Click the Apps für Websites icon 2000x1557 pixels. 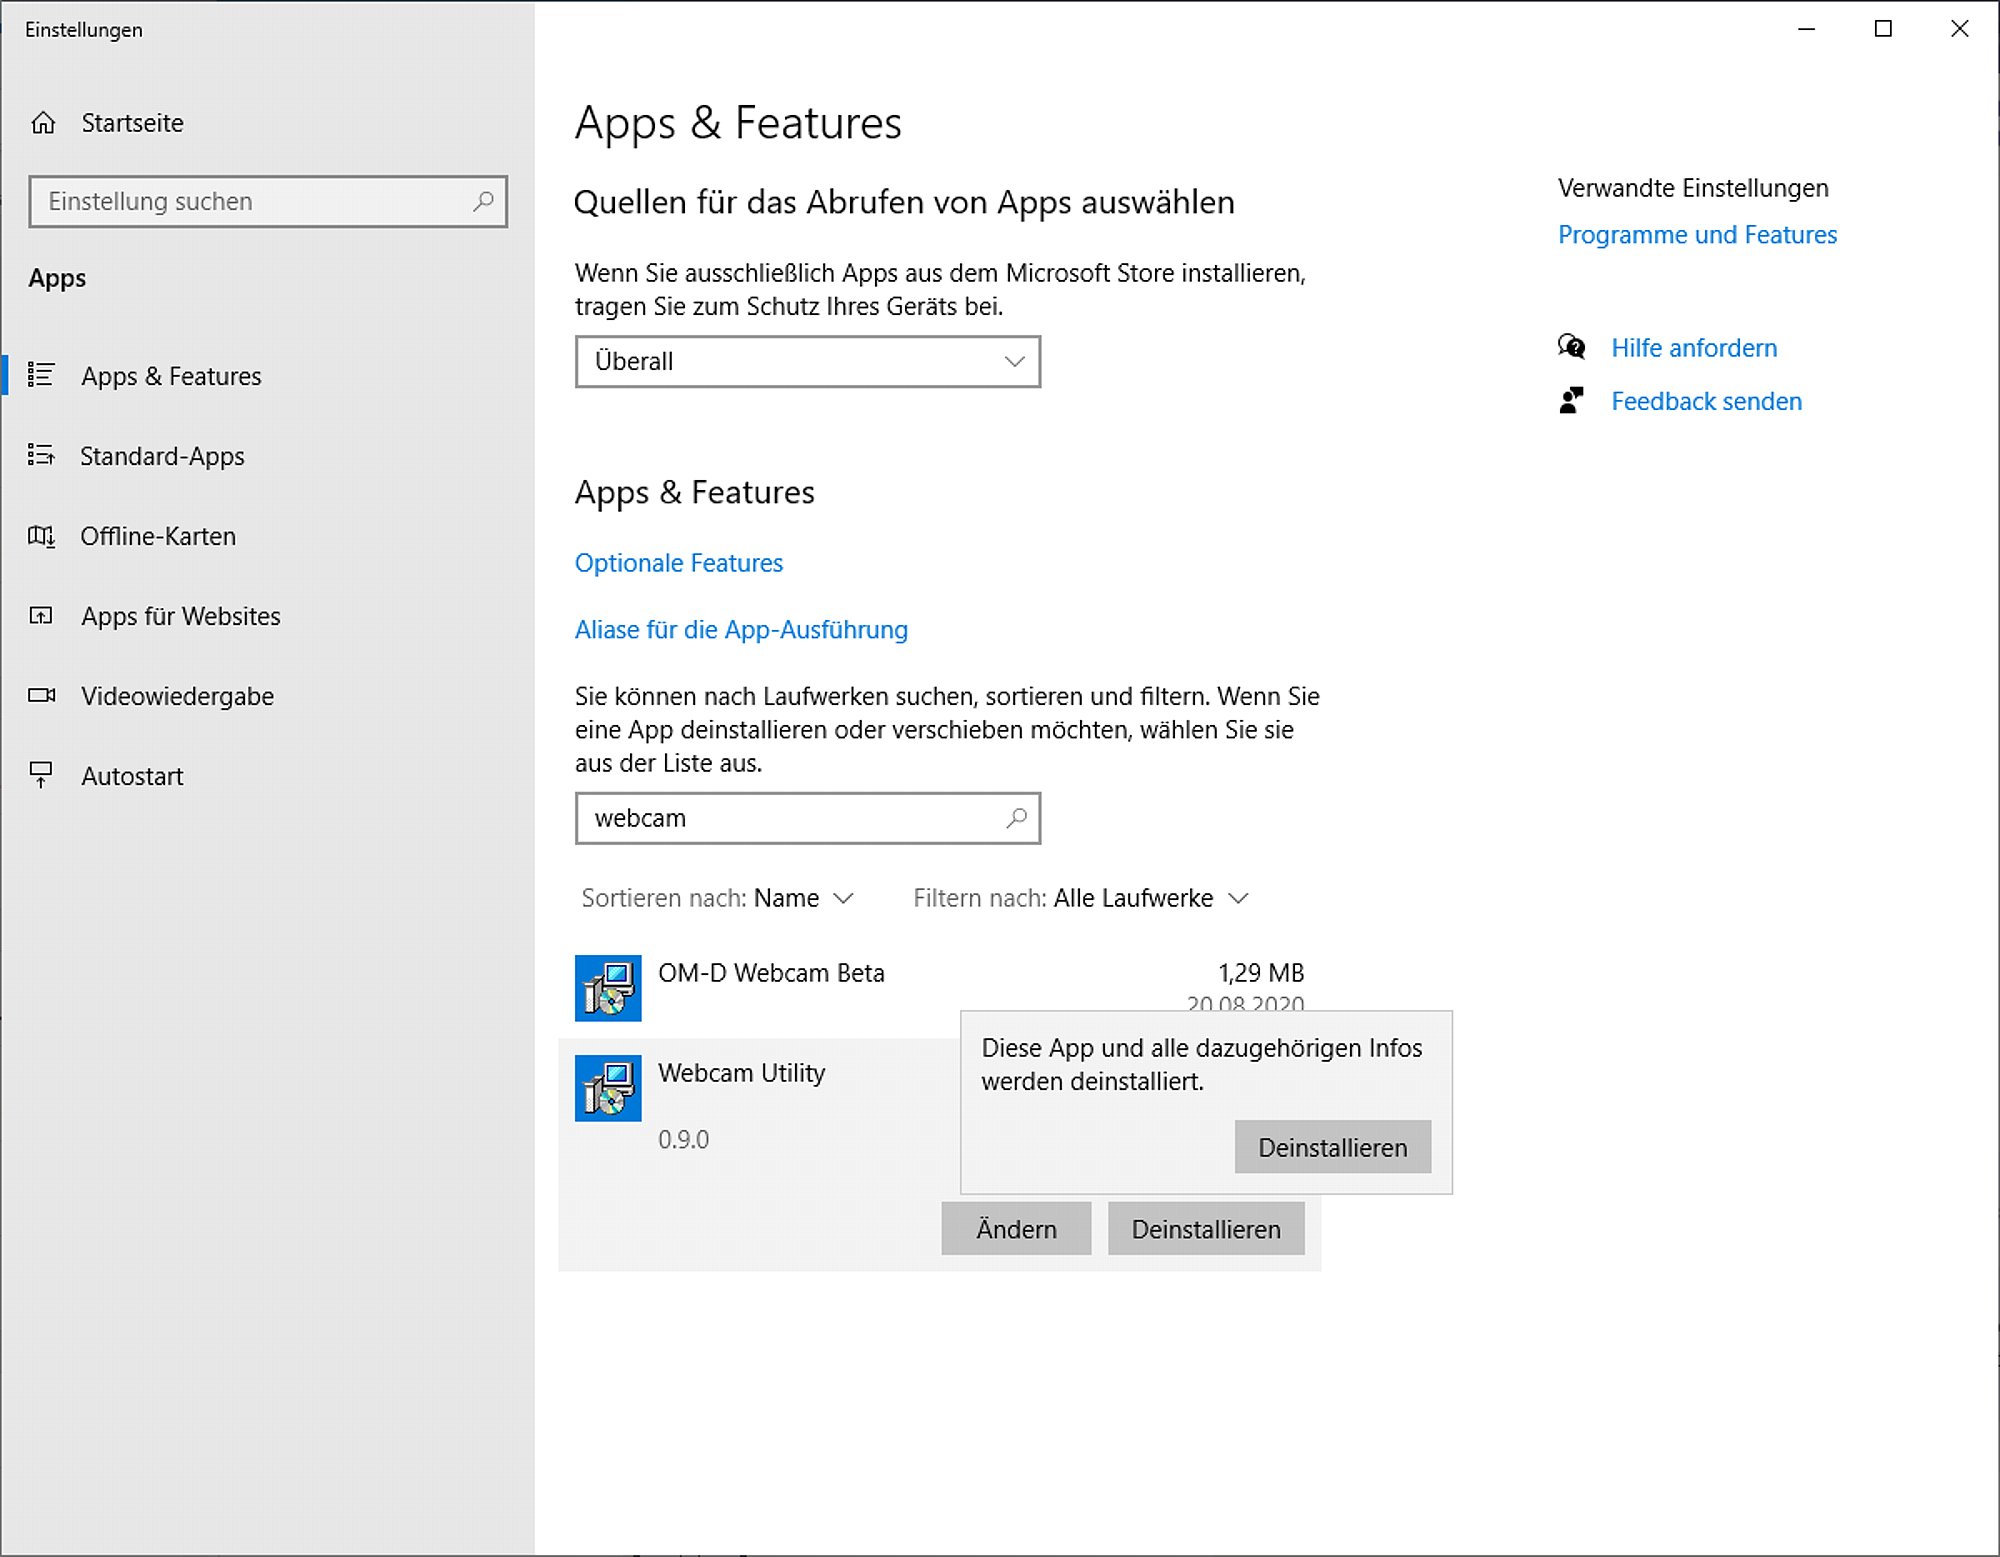pyautogui.click(x=41, y=615)
